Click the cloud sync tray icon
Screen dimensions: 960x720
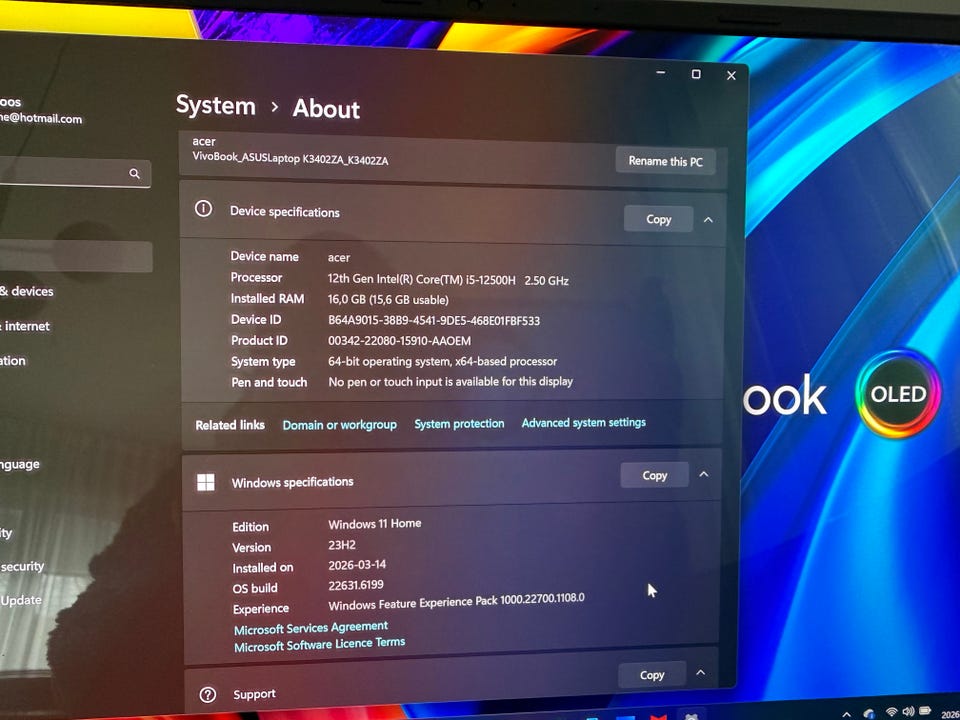(869, 713)
